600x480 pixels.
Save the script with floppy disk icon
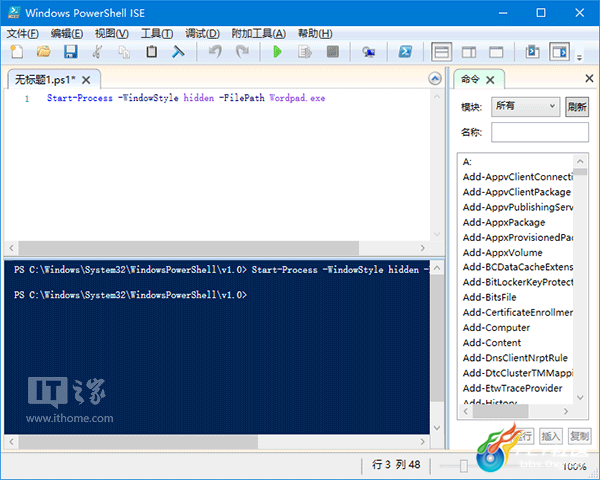click(x=70, y=52)
